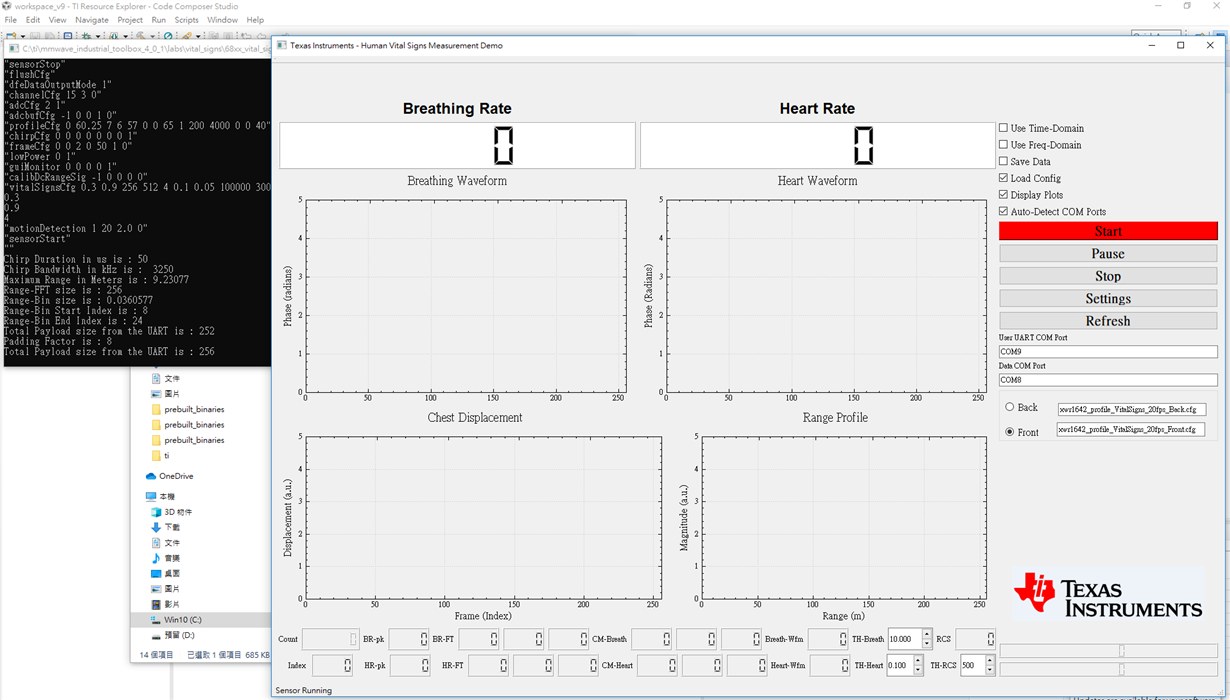Enable the Use Freq-Domain checkbox
The image size is (1230, 700).
(x=1003, y=145)
